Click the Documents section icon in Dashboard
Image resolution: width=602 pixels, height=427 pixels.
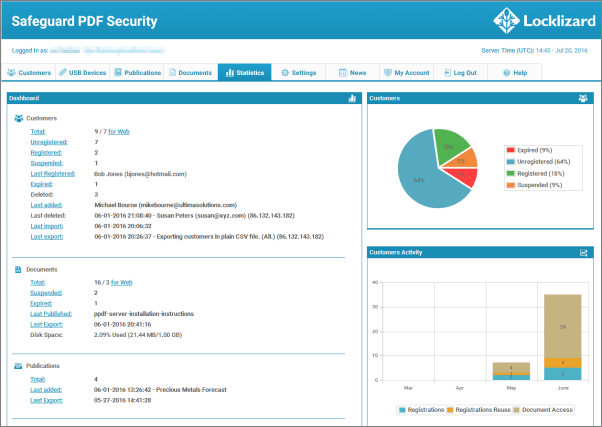pyautogui.click(x=18, y=270)
